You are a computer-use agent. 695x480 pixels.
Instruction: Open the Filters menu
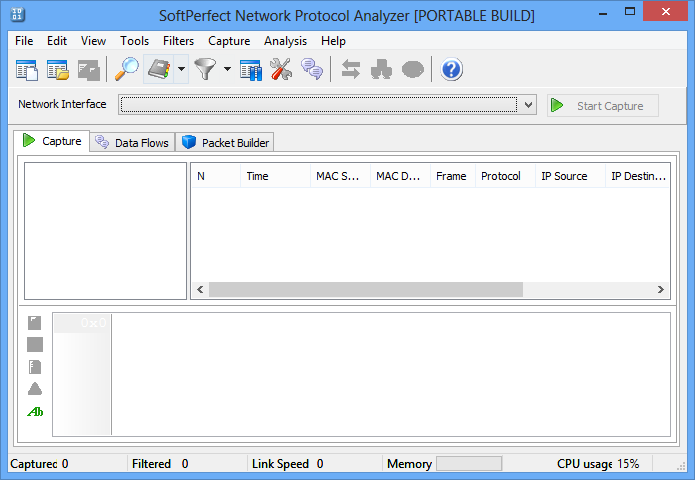click(x=178, y=41)
